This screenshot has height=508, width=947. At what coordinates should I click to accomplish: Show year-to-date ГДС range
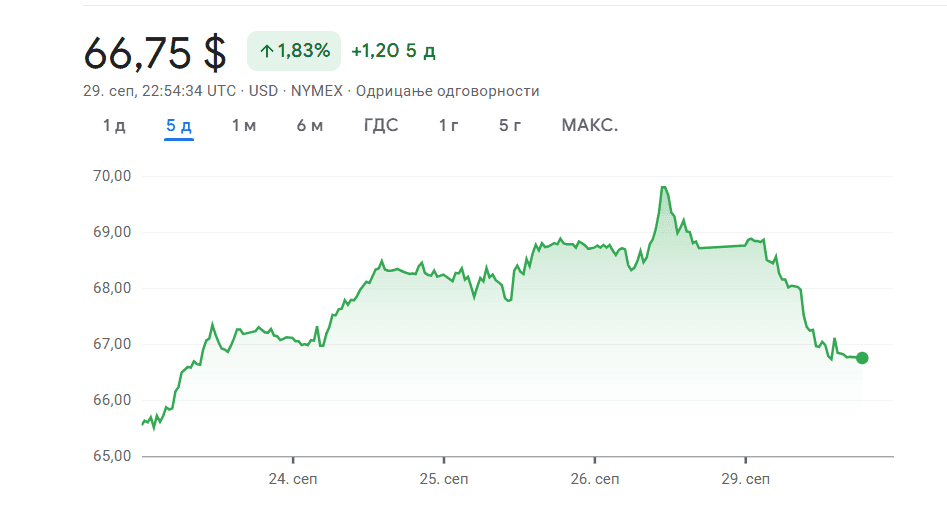381,126
